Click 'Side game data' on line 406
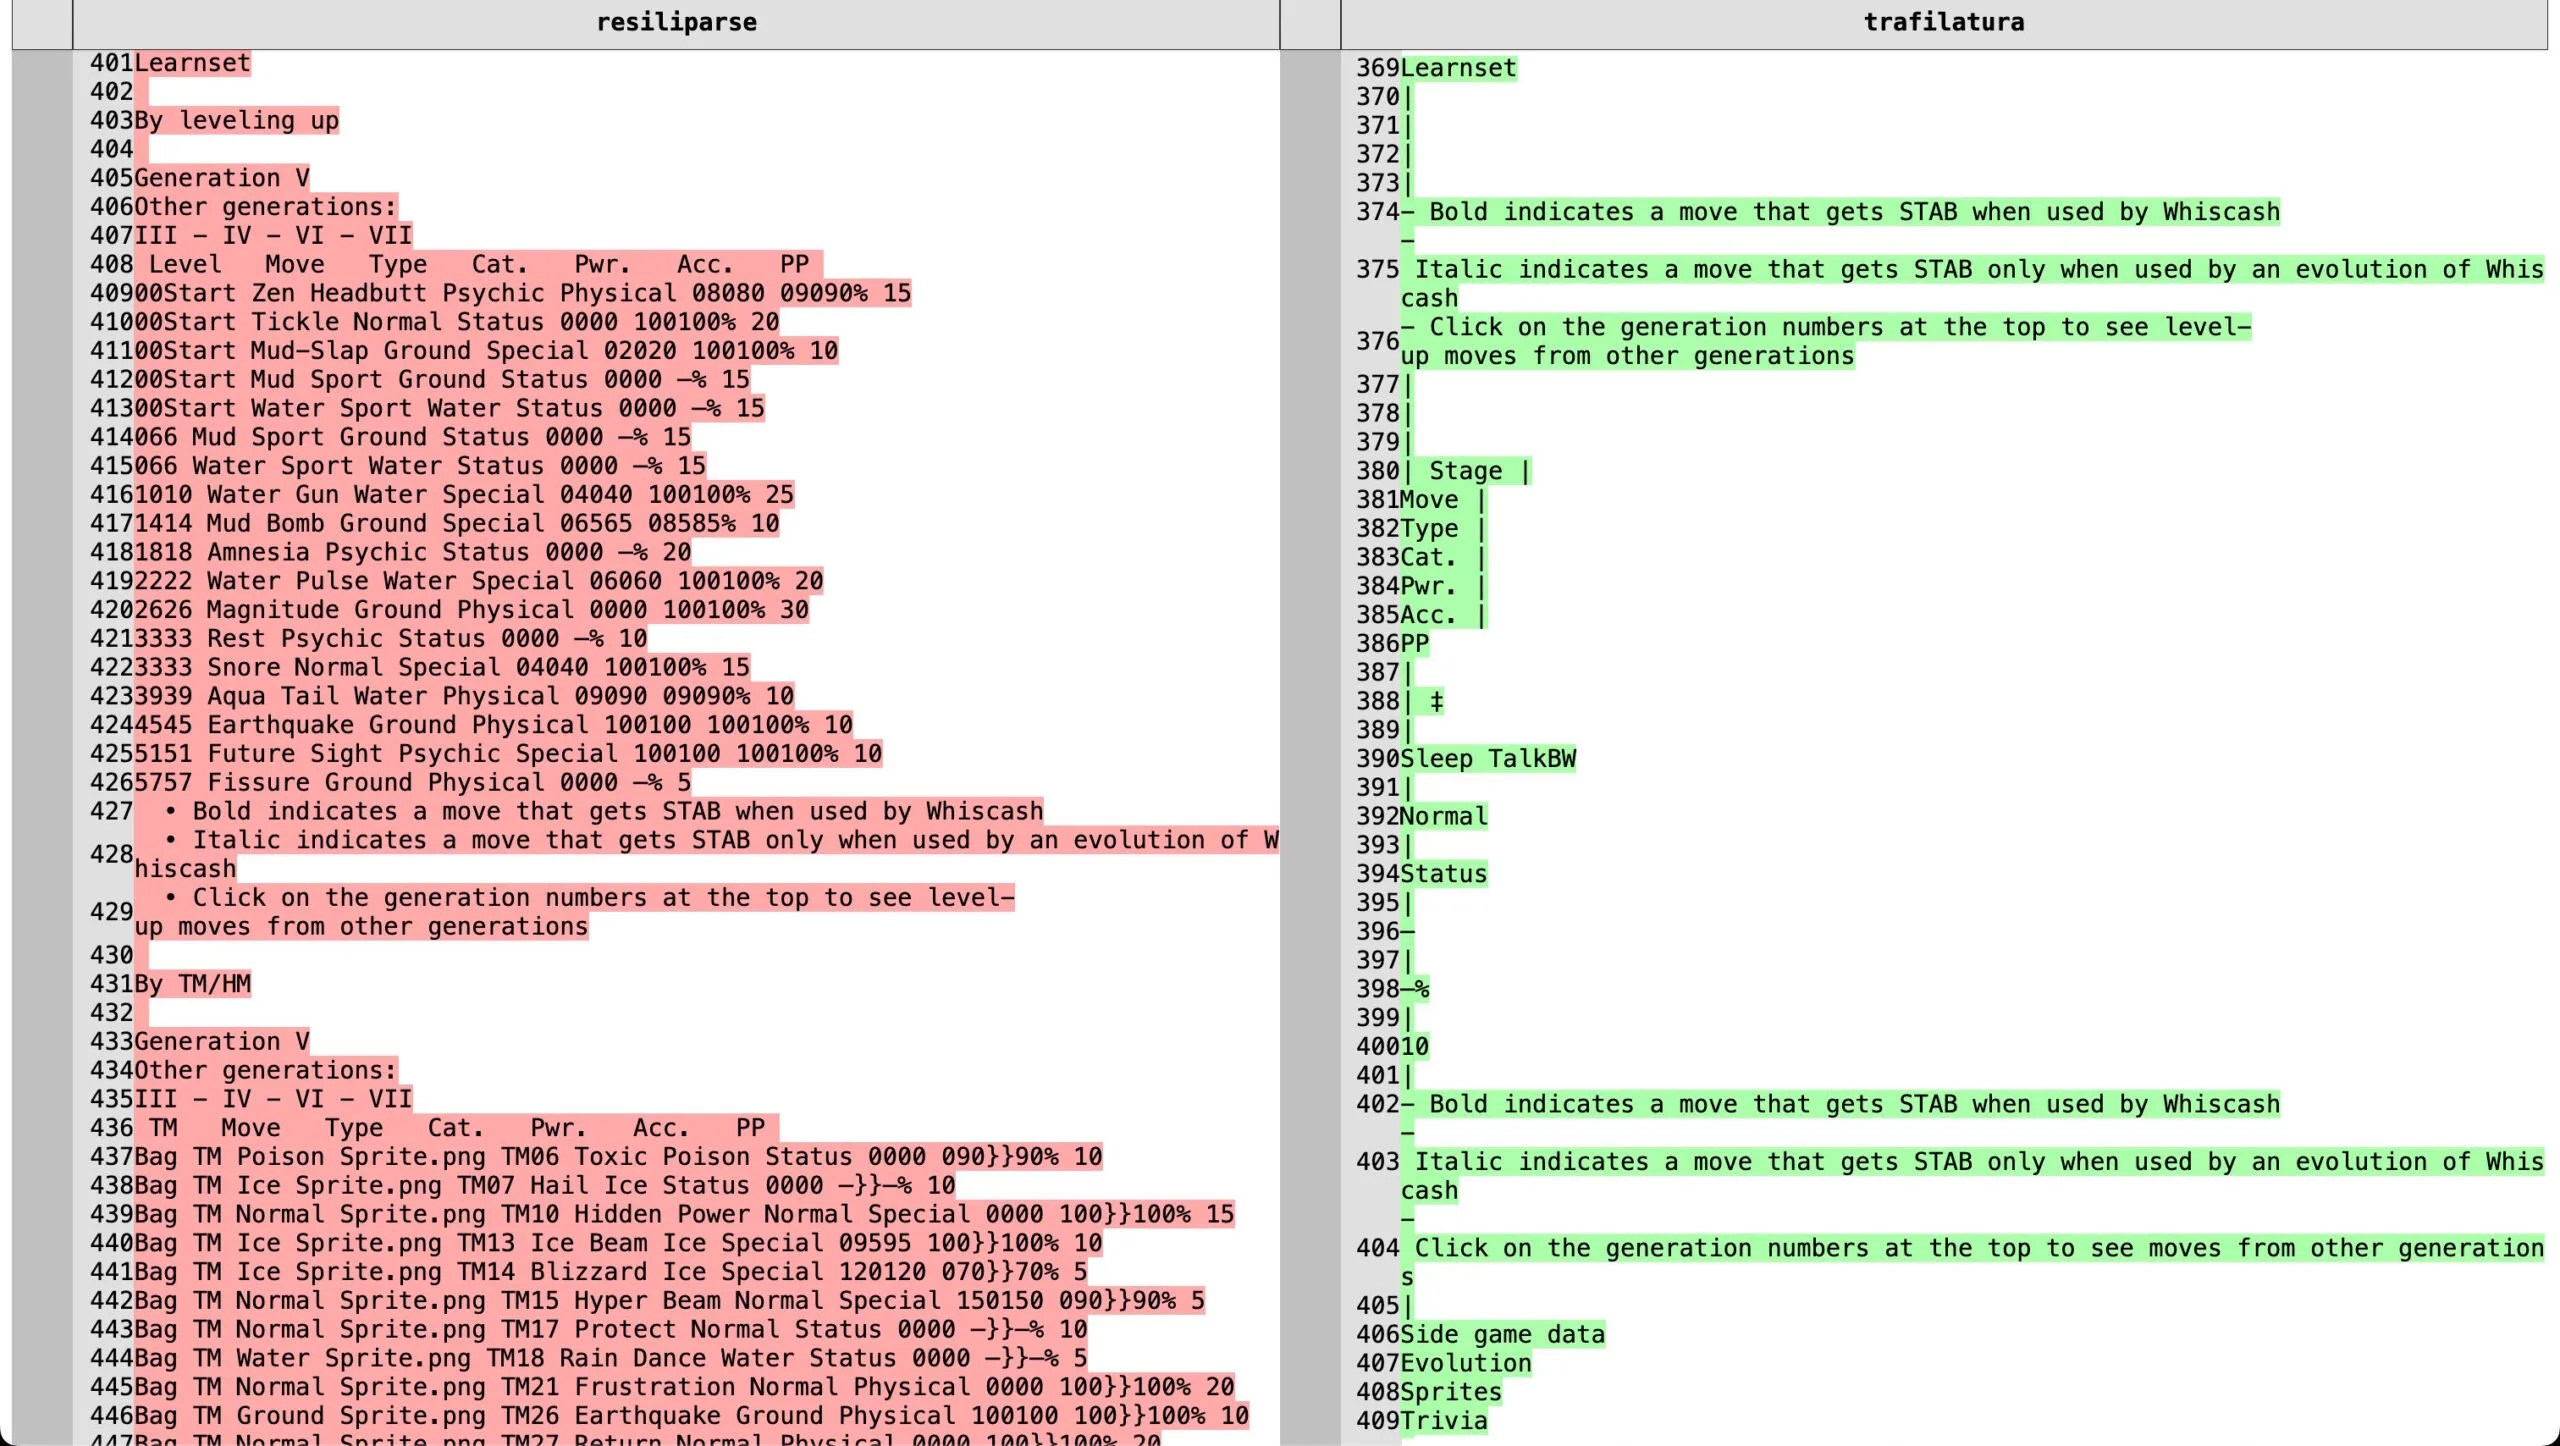 pos(1502,1335)
